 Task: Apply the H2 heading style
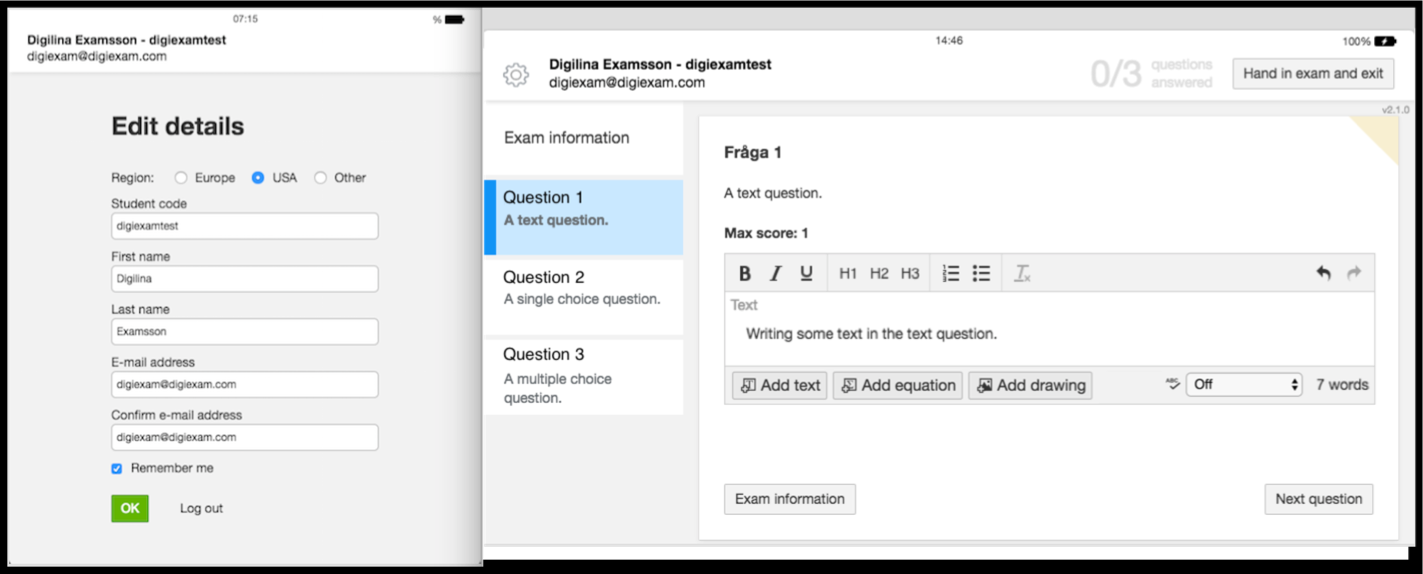(879, 273)
